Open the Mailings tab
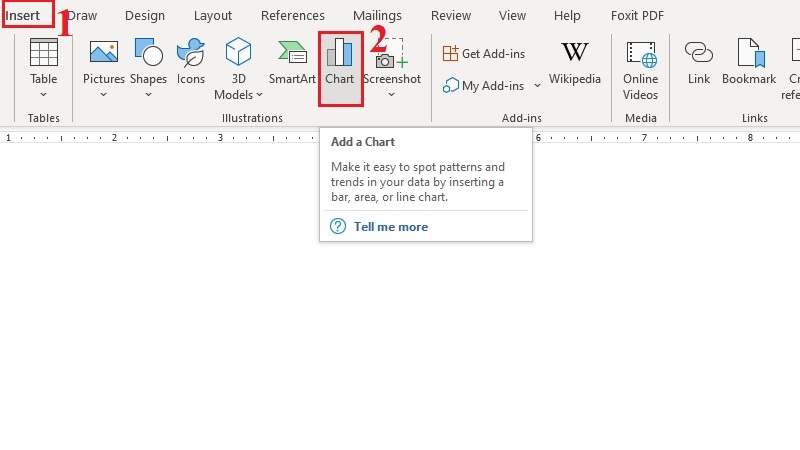 tap(378, 16)
